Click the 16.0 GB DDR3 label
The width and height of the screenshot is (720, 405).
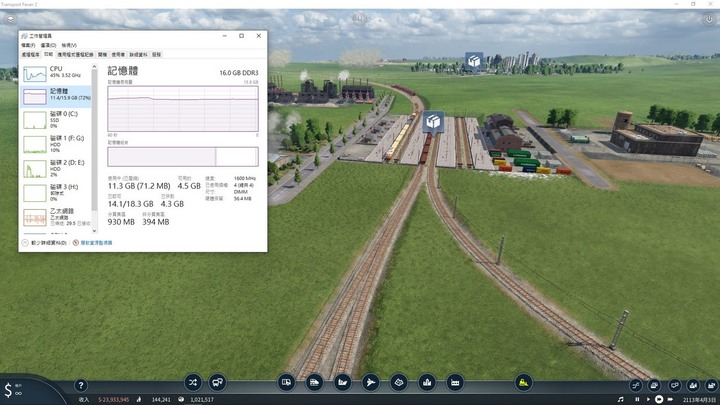point(239,73)
